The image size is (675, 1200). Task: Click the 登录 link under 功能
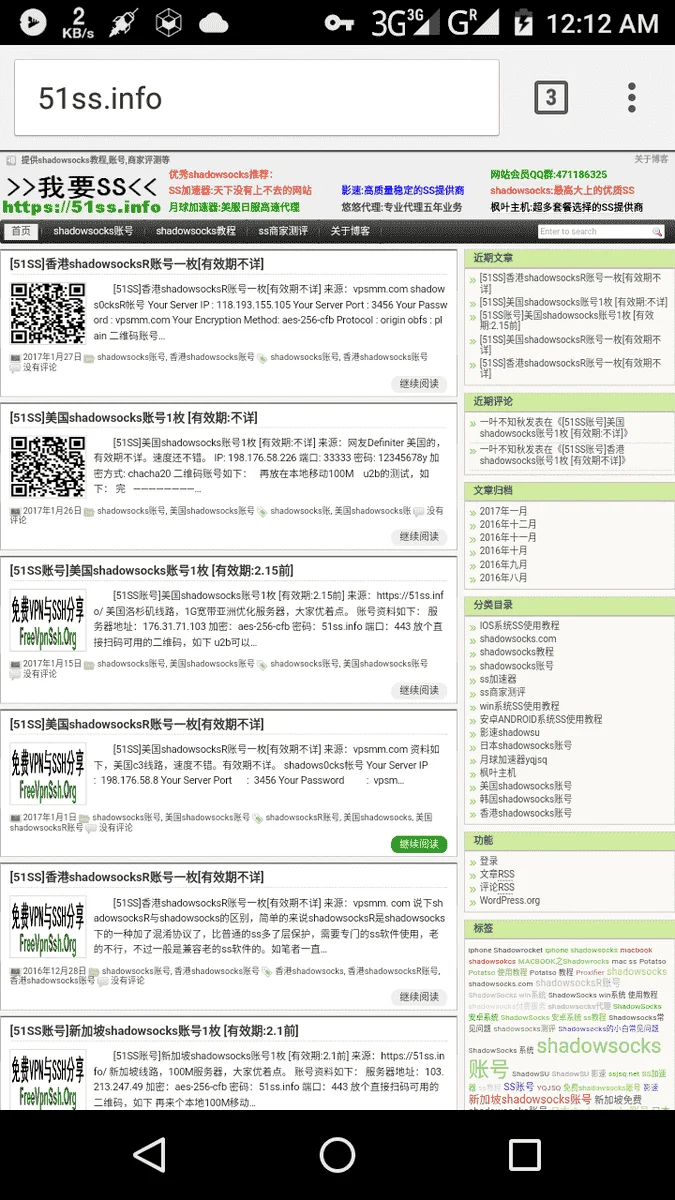point(488,861)
